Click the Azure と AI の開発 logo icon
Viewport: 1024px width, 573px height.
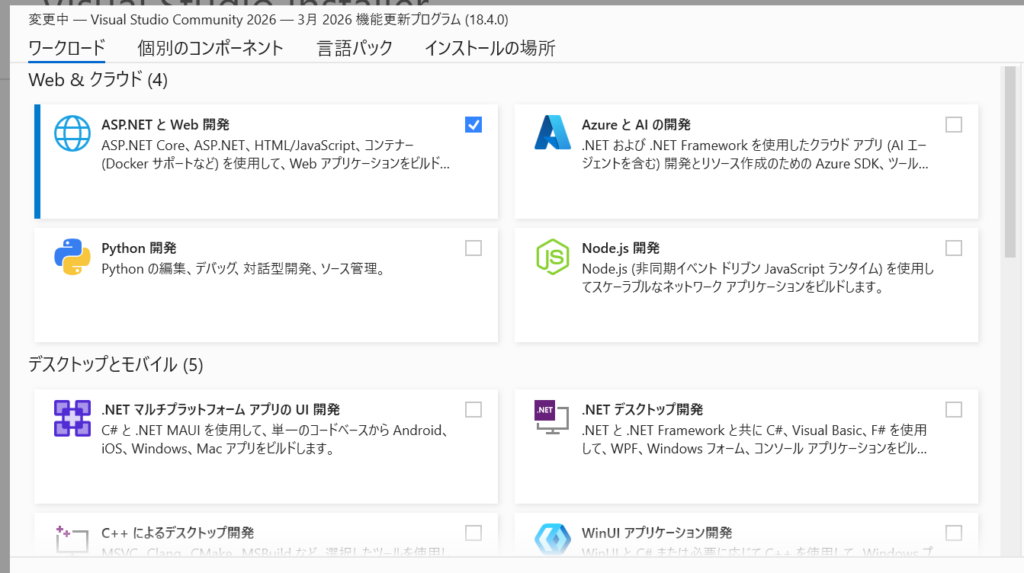tap(552, 133)
